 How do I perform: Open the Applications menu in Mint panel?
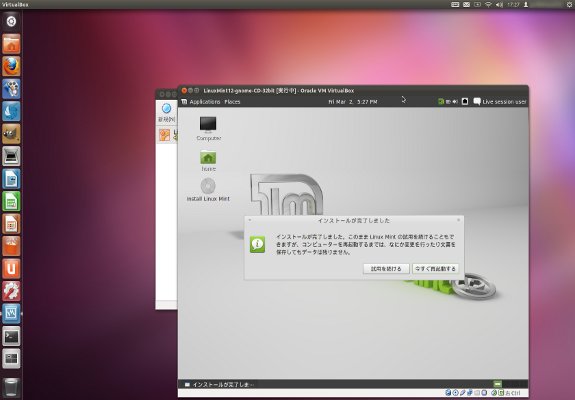tap(205, 102)
